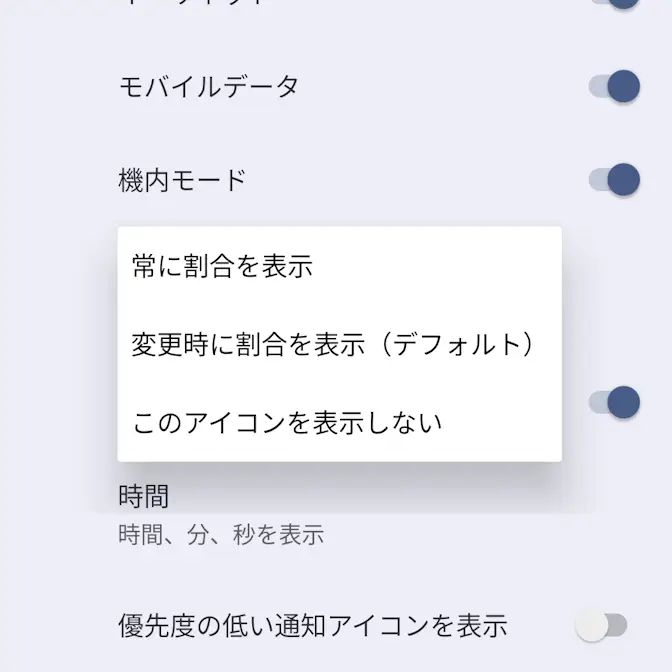Enable 優先度の低い通知アイコンを表示 switch
Viewport: 672px width, 672px height.
pos(601,626)
